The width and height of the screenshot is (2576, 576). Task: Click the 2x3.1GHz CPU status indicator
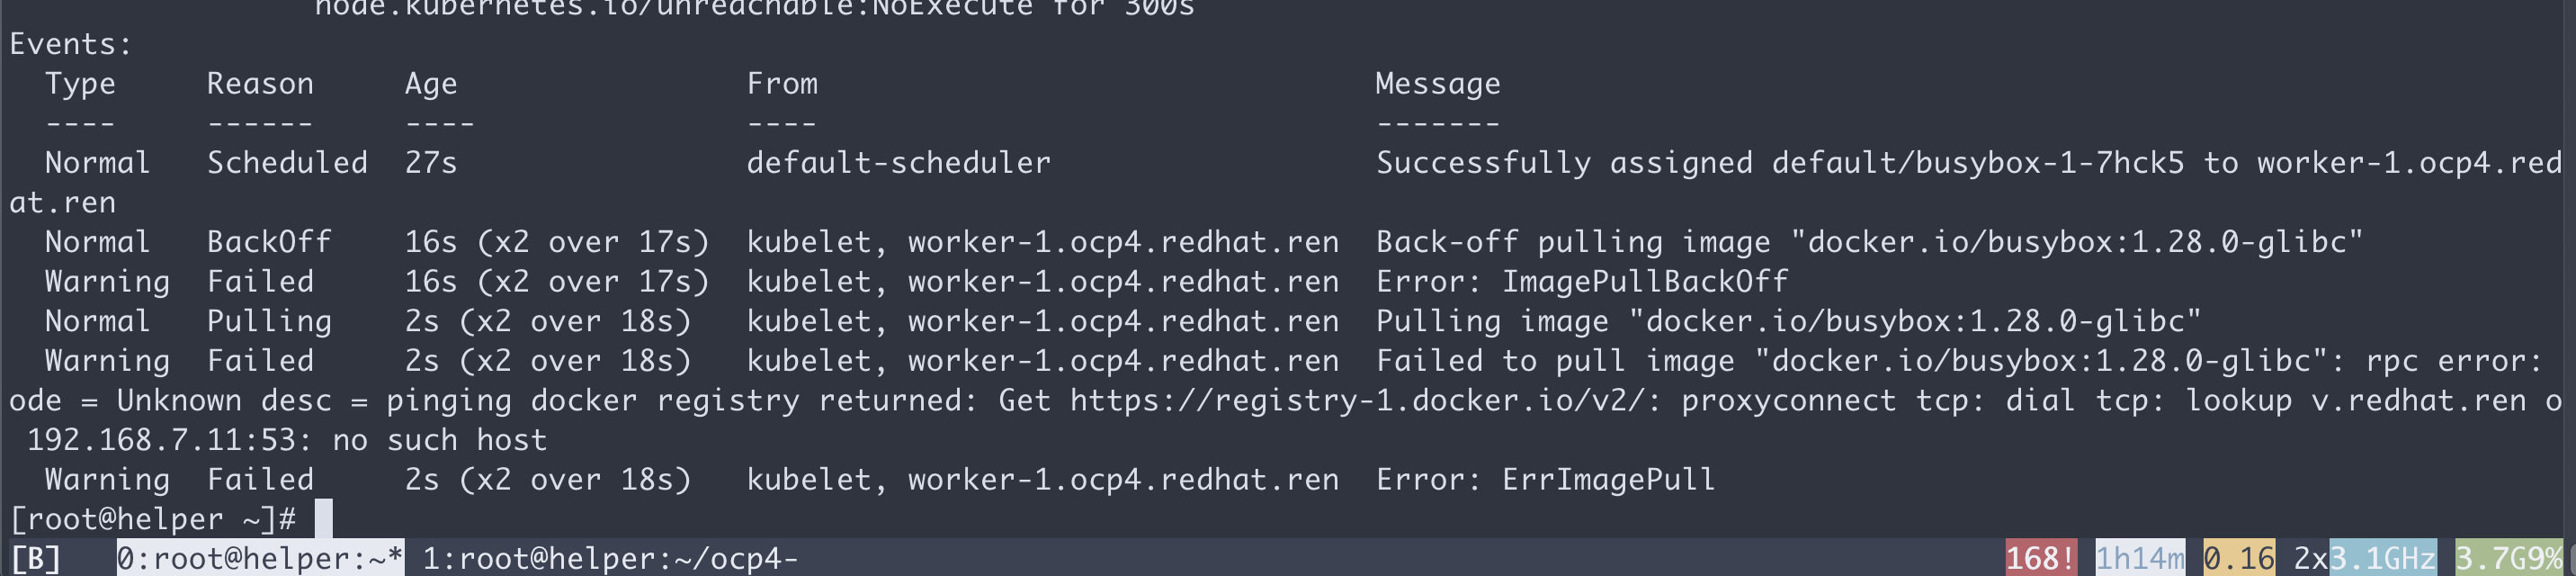tap(2365, 558)
